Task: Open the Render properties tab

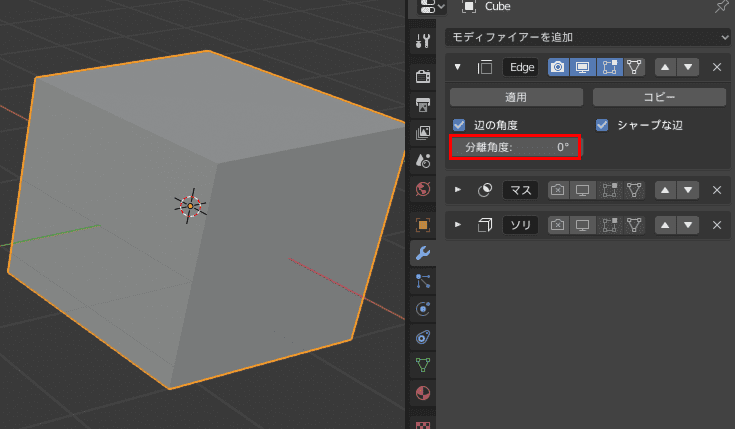Action: point(423,76)
